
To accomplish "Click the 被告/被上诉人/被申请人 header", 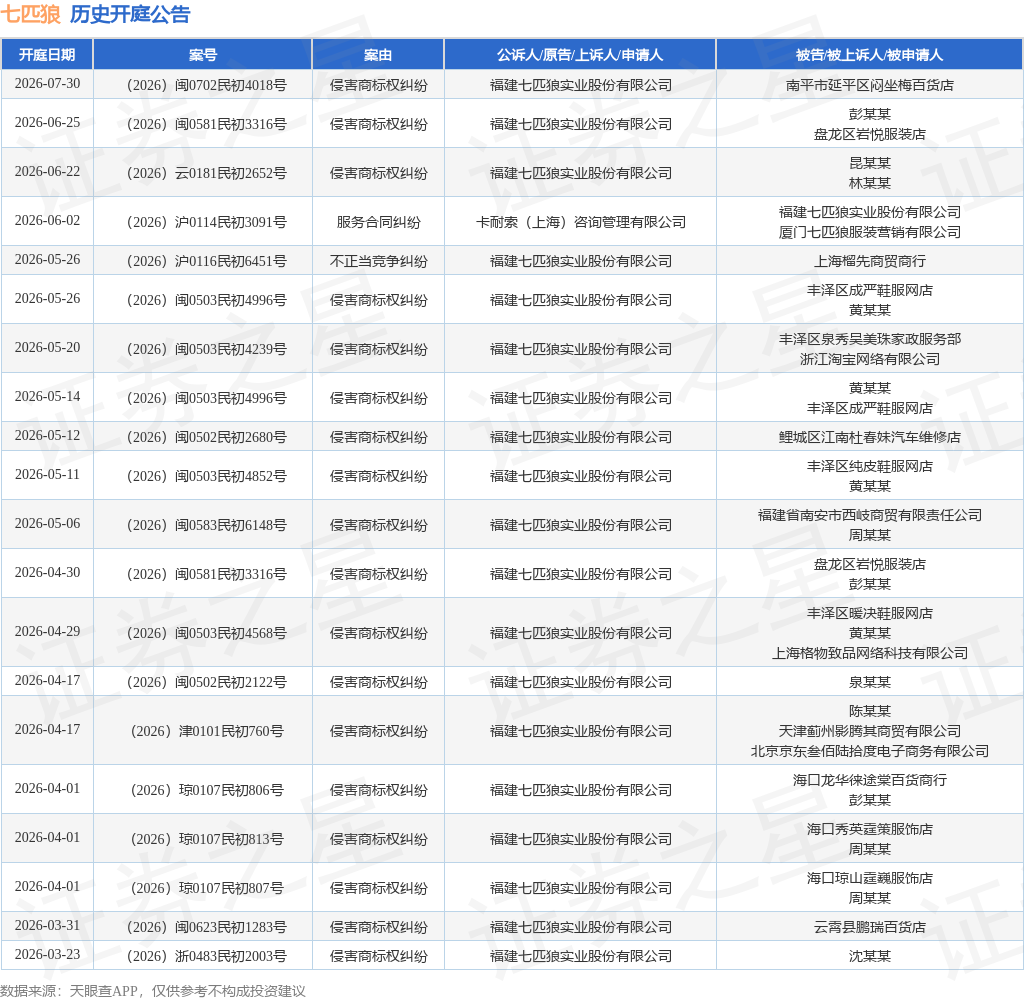I will [869, 55].
